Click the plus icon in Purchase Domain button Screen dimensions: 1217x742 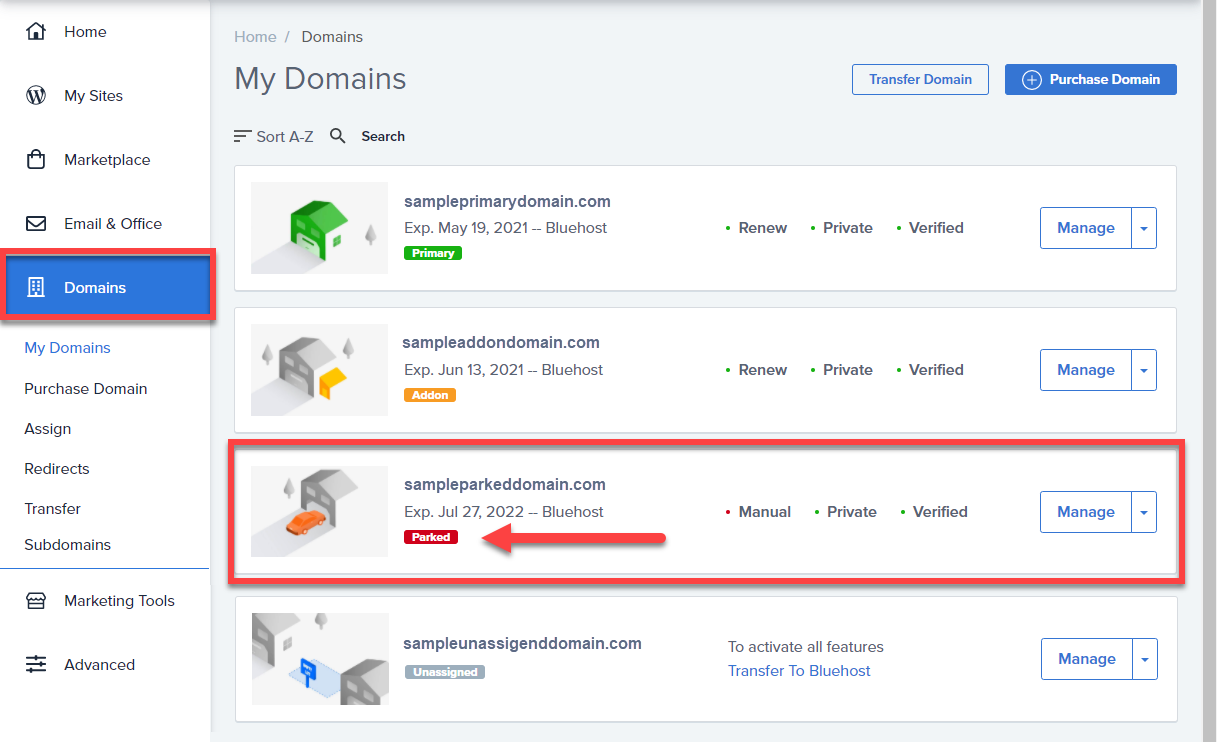point(1032,80)
